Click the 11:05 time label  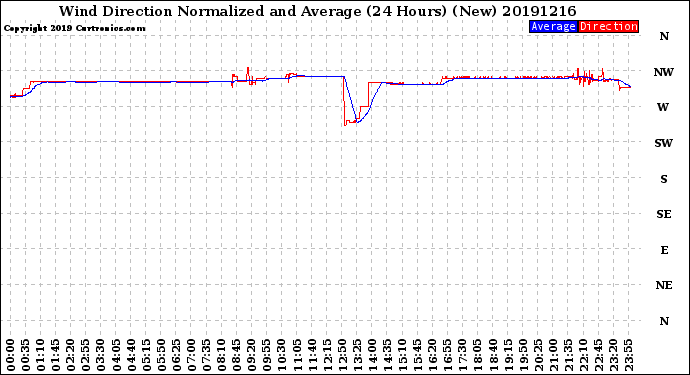tap(297, 355)
